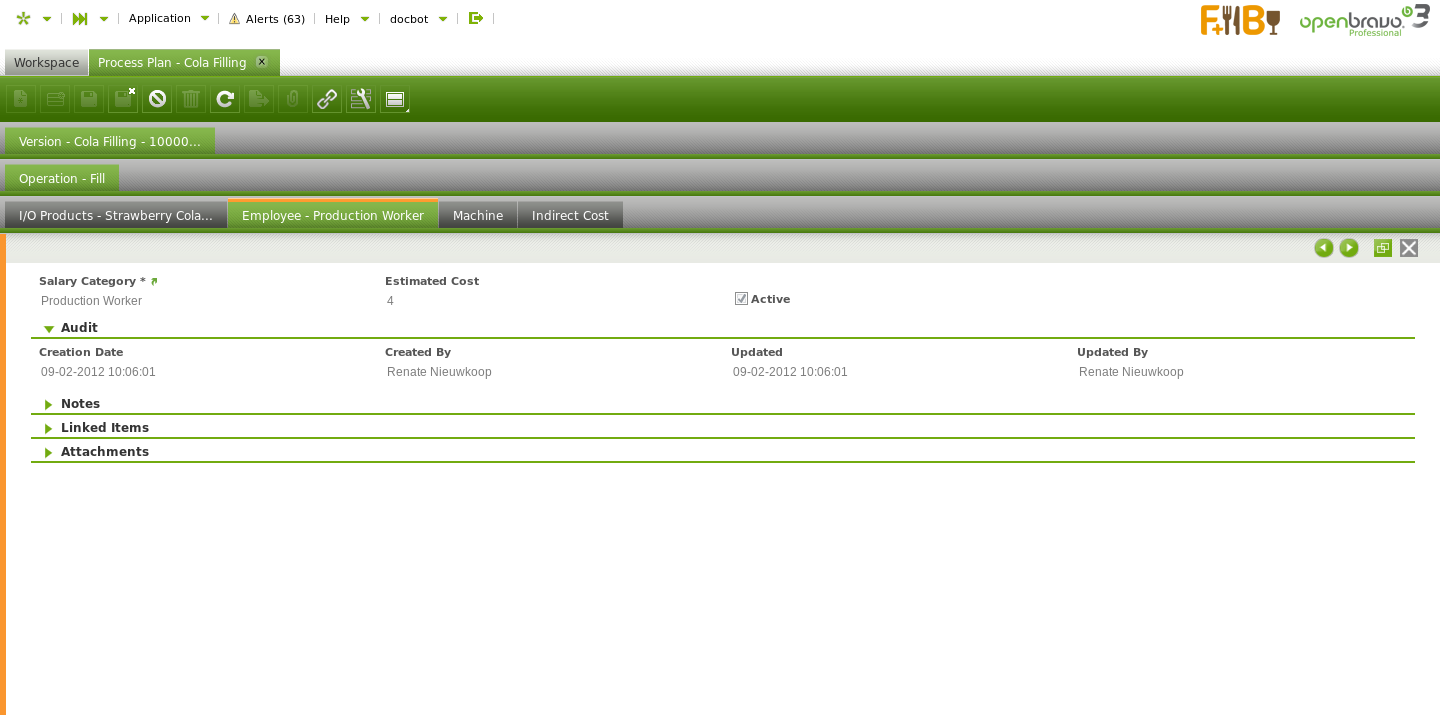This screenshot has width=1440, height=715.
Task: Maximize the Employee form panel
Action: coord(1383,248)
